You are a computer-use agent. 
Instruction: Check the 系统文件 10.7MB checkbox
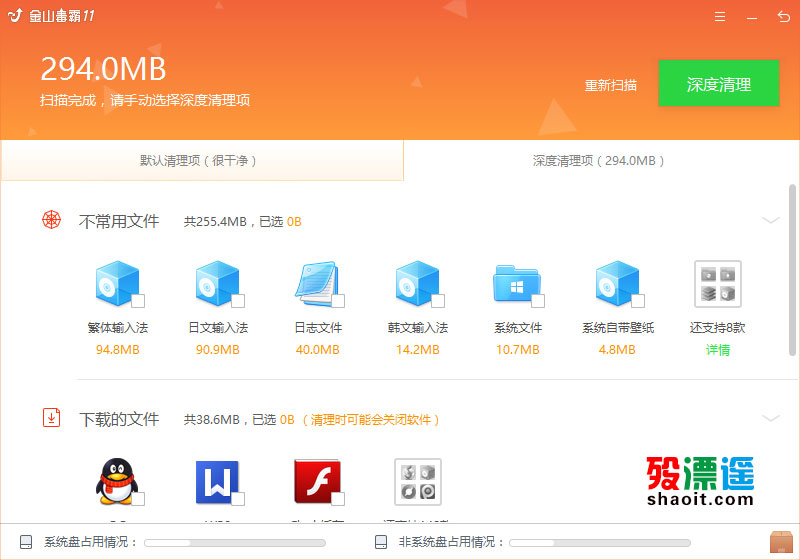click(538, 301)
